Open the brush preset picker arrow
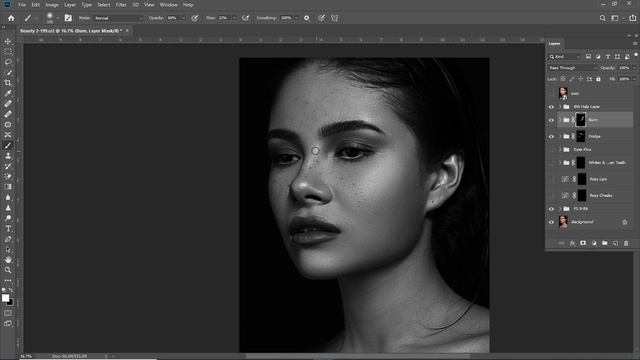Viewport: 640px width, 360px height. click(x=58, y=18)
